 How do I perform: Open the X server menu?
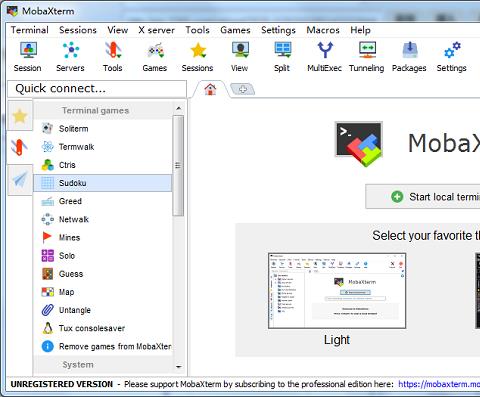(x=156, y=30)
